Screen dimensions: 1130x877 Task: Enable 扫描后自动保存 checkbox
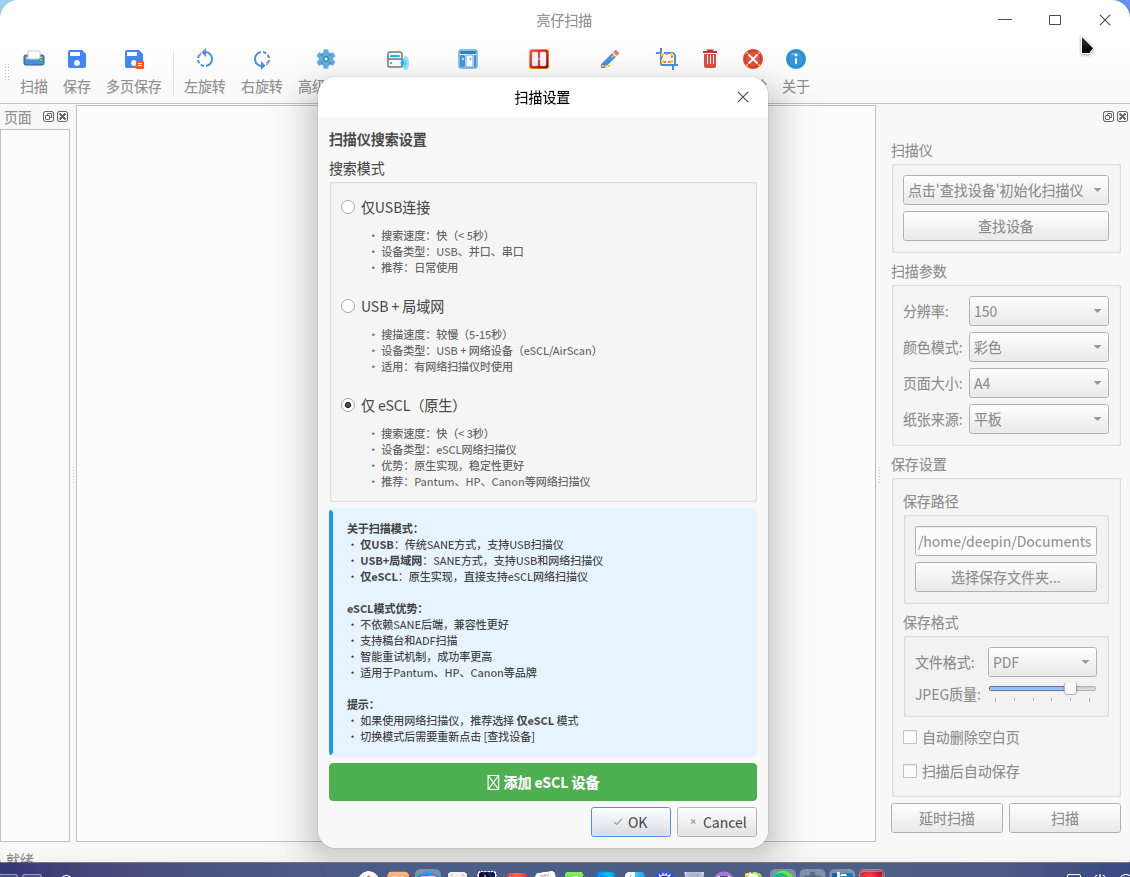[x=910, y=771]
